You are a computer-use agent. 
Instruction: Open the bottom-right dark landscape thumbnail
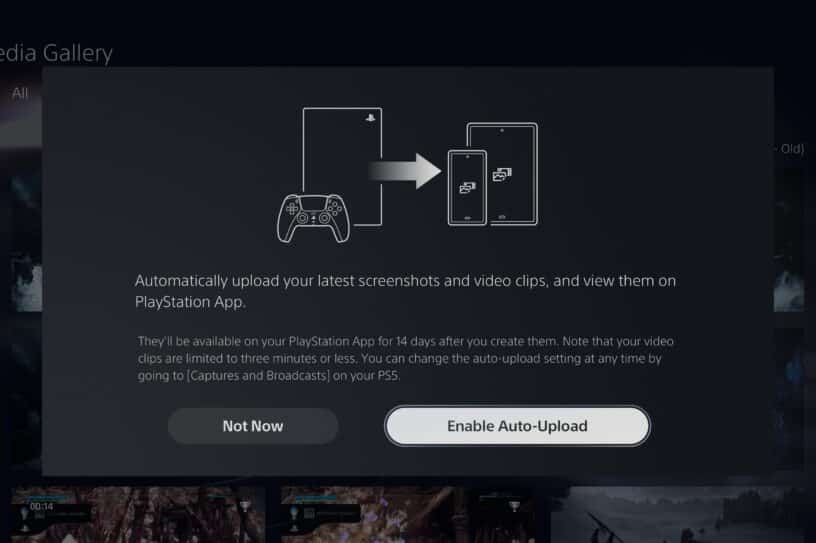(x=683, y=515)
